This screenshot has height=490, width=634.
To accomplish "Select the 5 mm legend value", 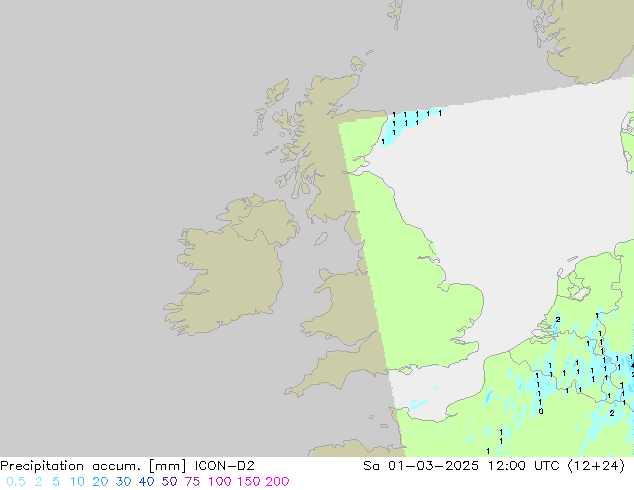I will (56, 482).
